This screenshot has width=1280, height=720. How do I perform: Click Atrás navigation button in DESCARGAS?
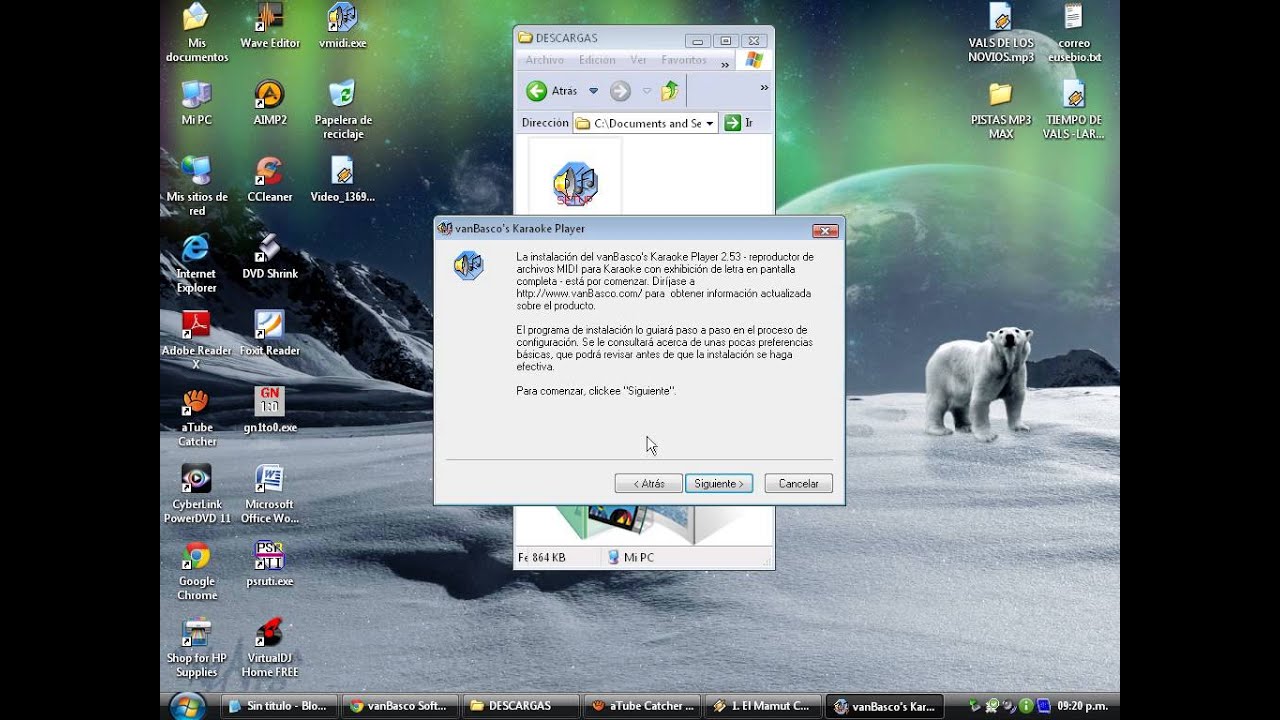[552, 91]
